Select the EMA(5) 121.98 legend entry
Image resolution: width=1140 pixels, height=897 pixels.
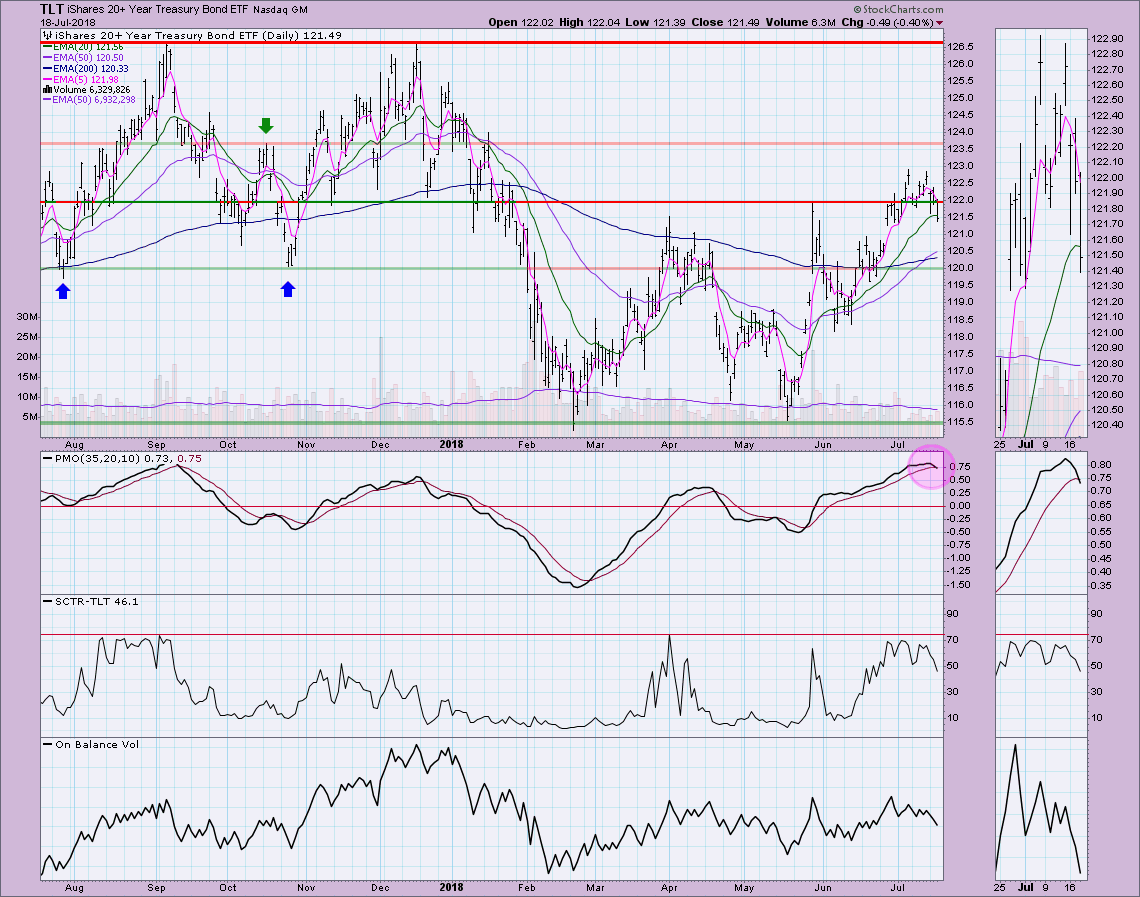click(x=80, y=79)
